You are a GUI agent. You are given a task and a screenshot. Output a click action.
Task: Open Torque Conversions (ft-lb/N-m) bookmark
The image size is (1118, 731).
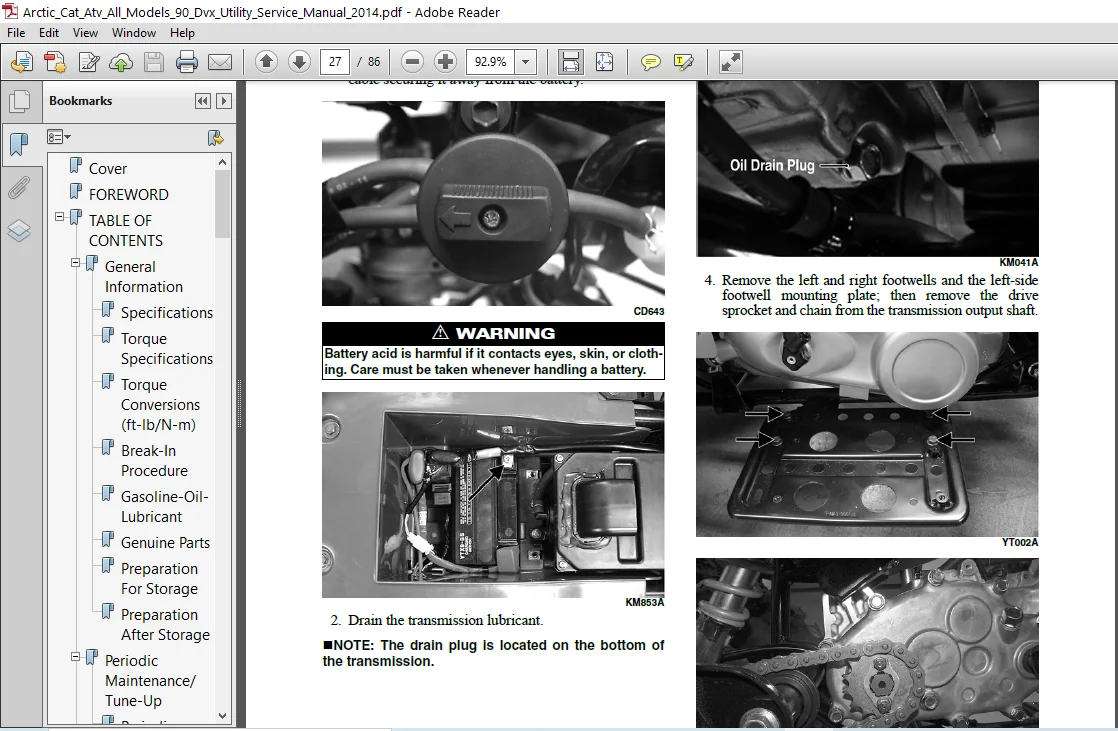tap(160, 404)
